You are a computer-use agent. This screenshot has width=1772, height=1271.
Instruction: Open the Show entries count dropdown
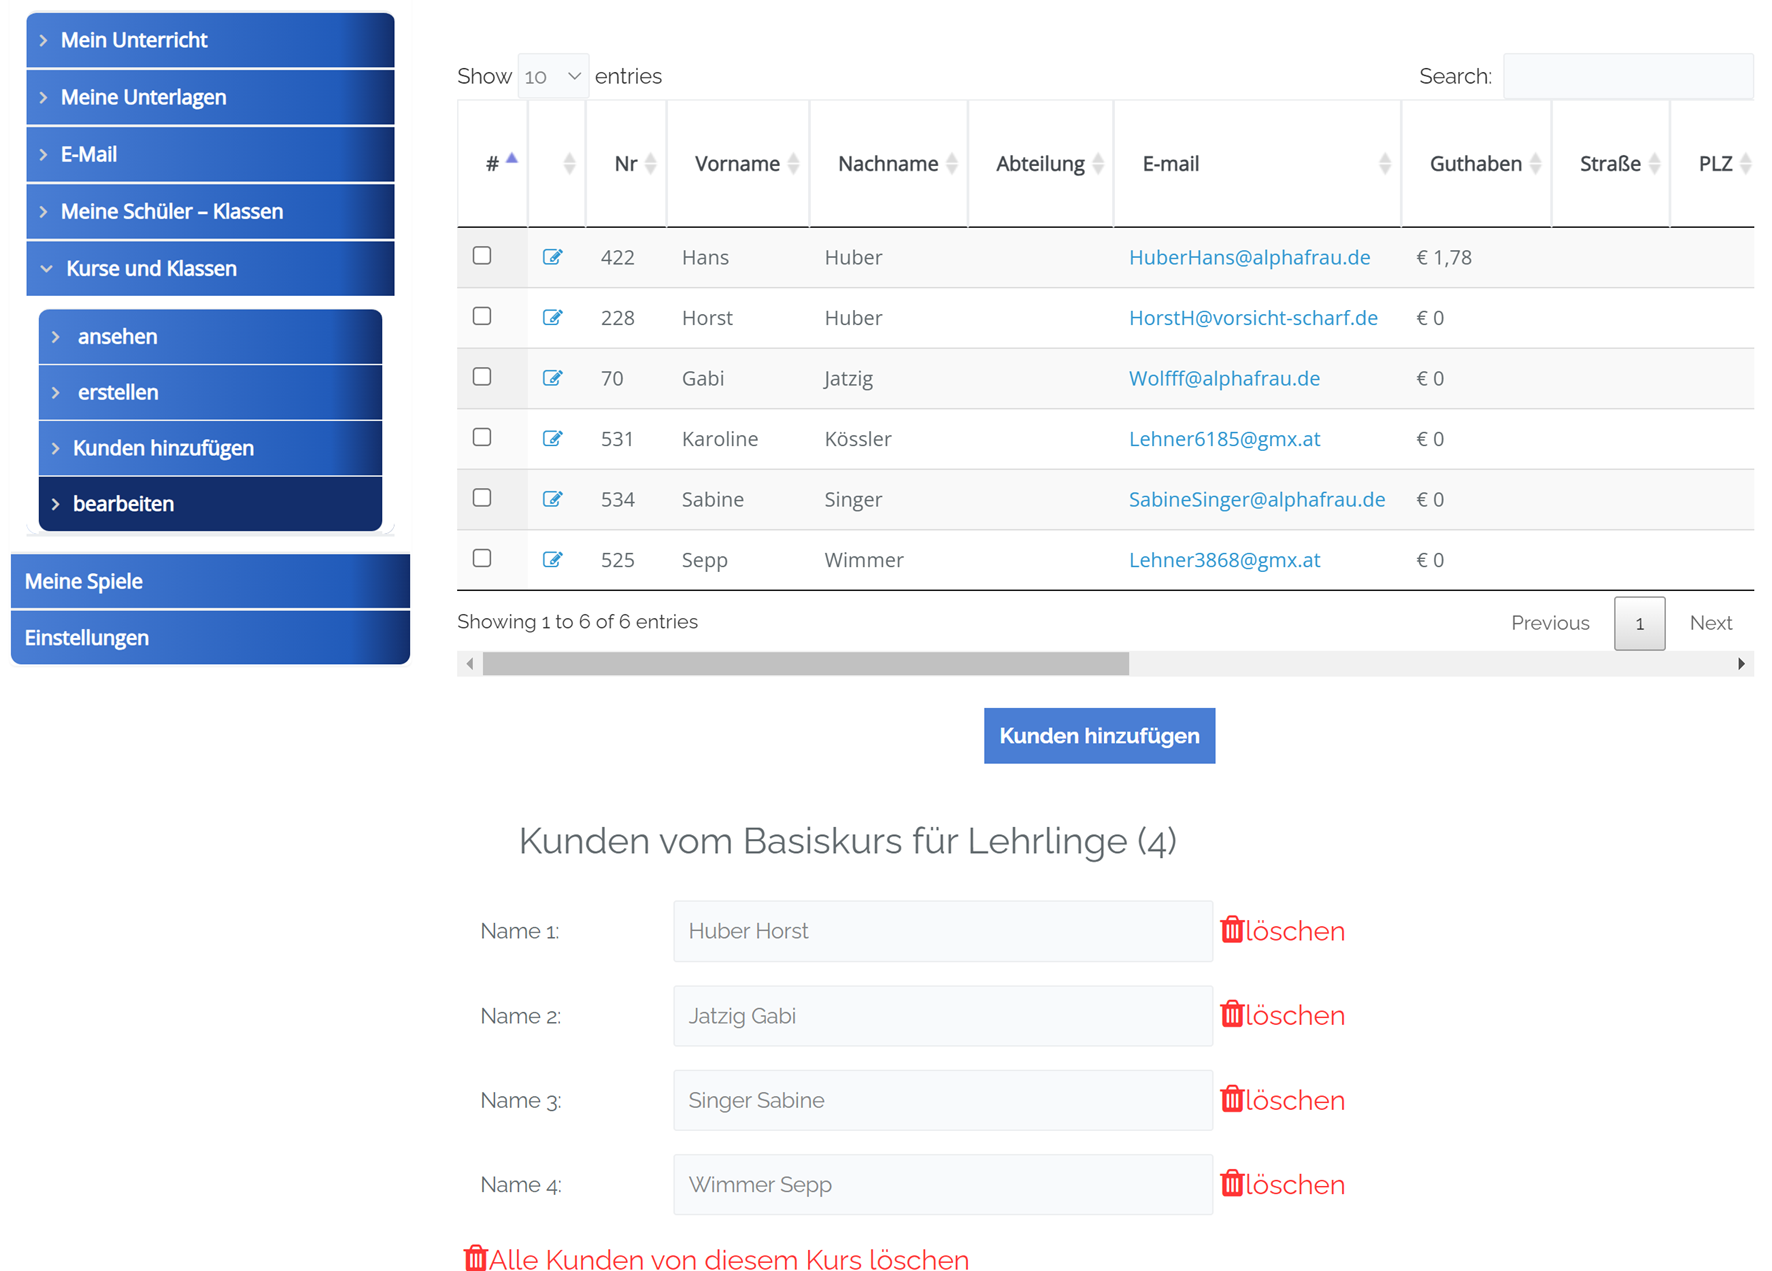point(552,77)
